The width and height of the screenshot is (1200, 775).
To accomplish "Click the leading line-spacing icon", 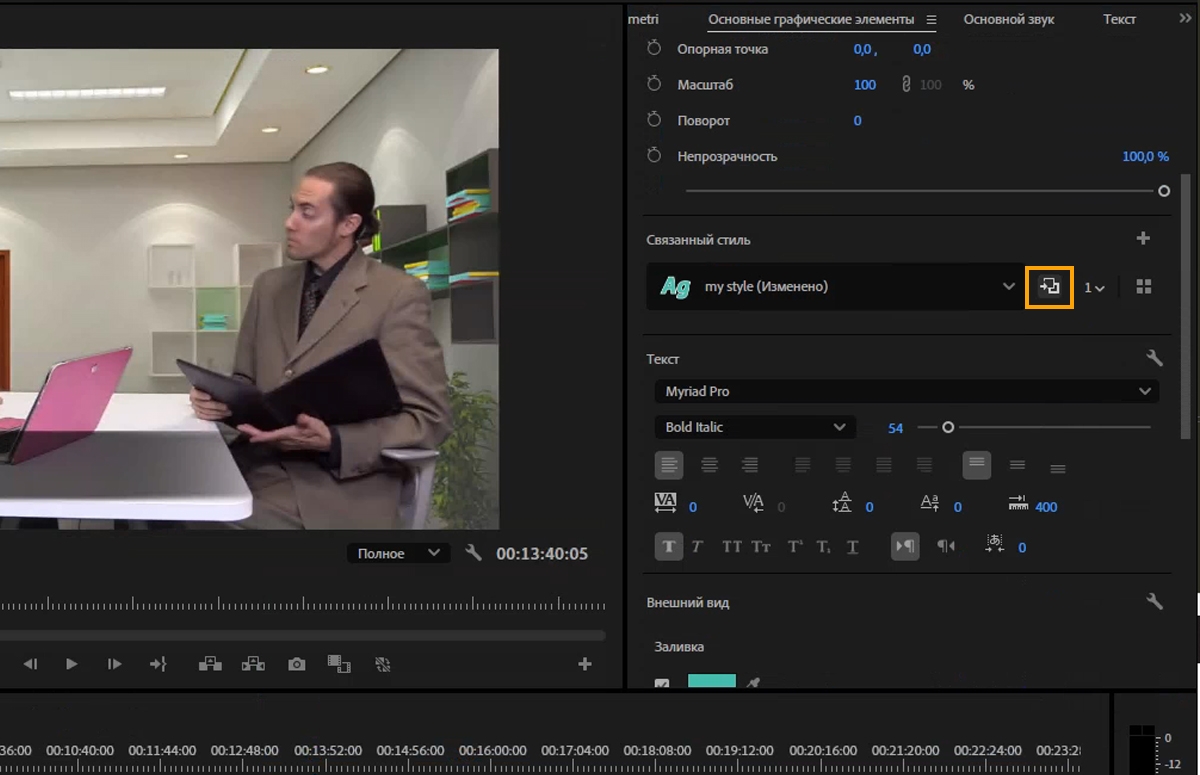I will click(x=842, y=503).
